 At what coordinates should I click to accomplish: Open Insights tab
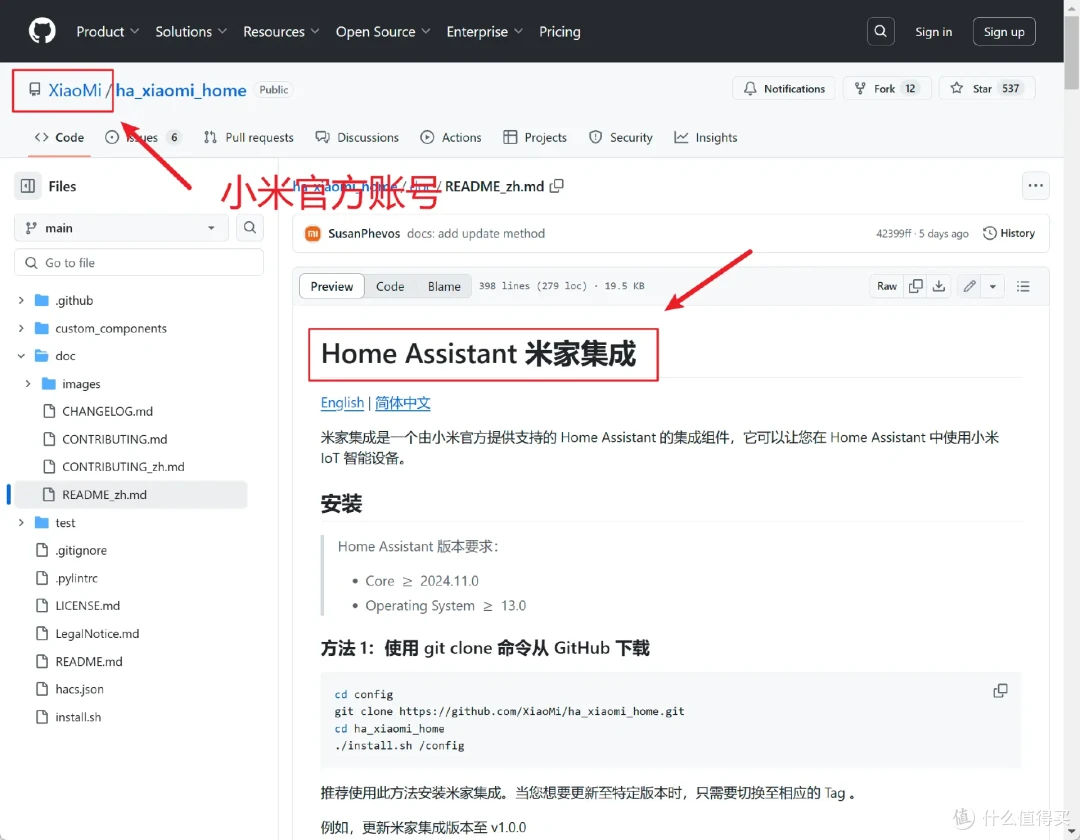coord(706,137)
